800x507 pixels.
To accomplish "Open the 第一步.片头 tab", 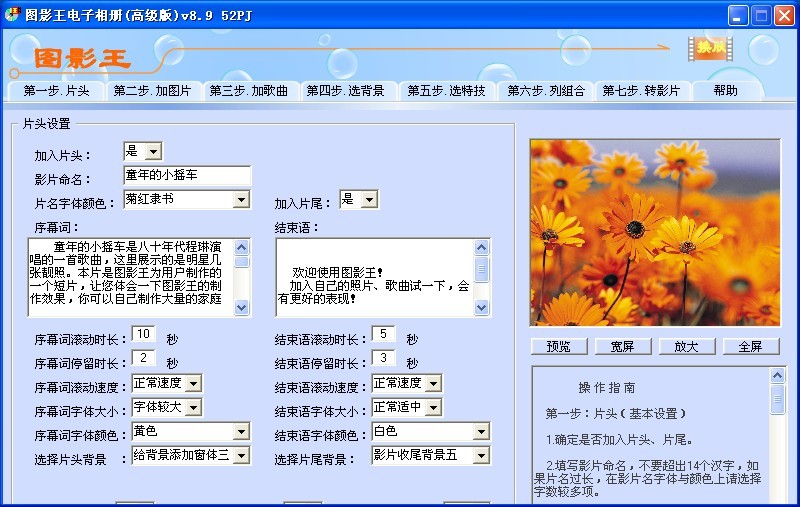I will point(56,91).
